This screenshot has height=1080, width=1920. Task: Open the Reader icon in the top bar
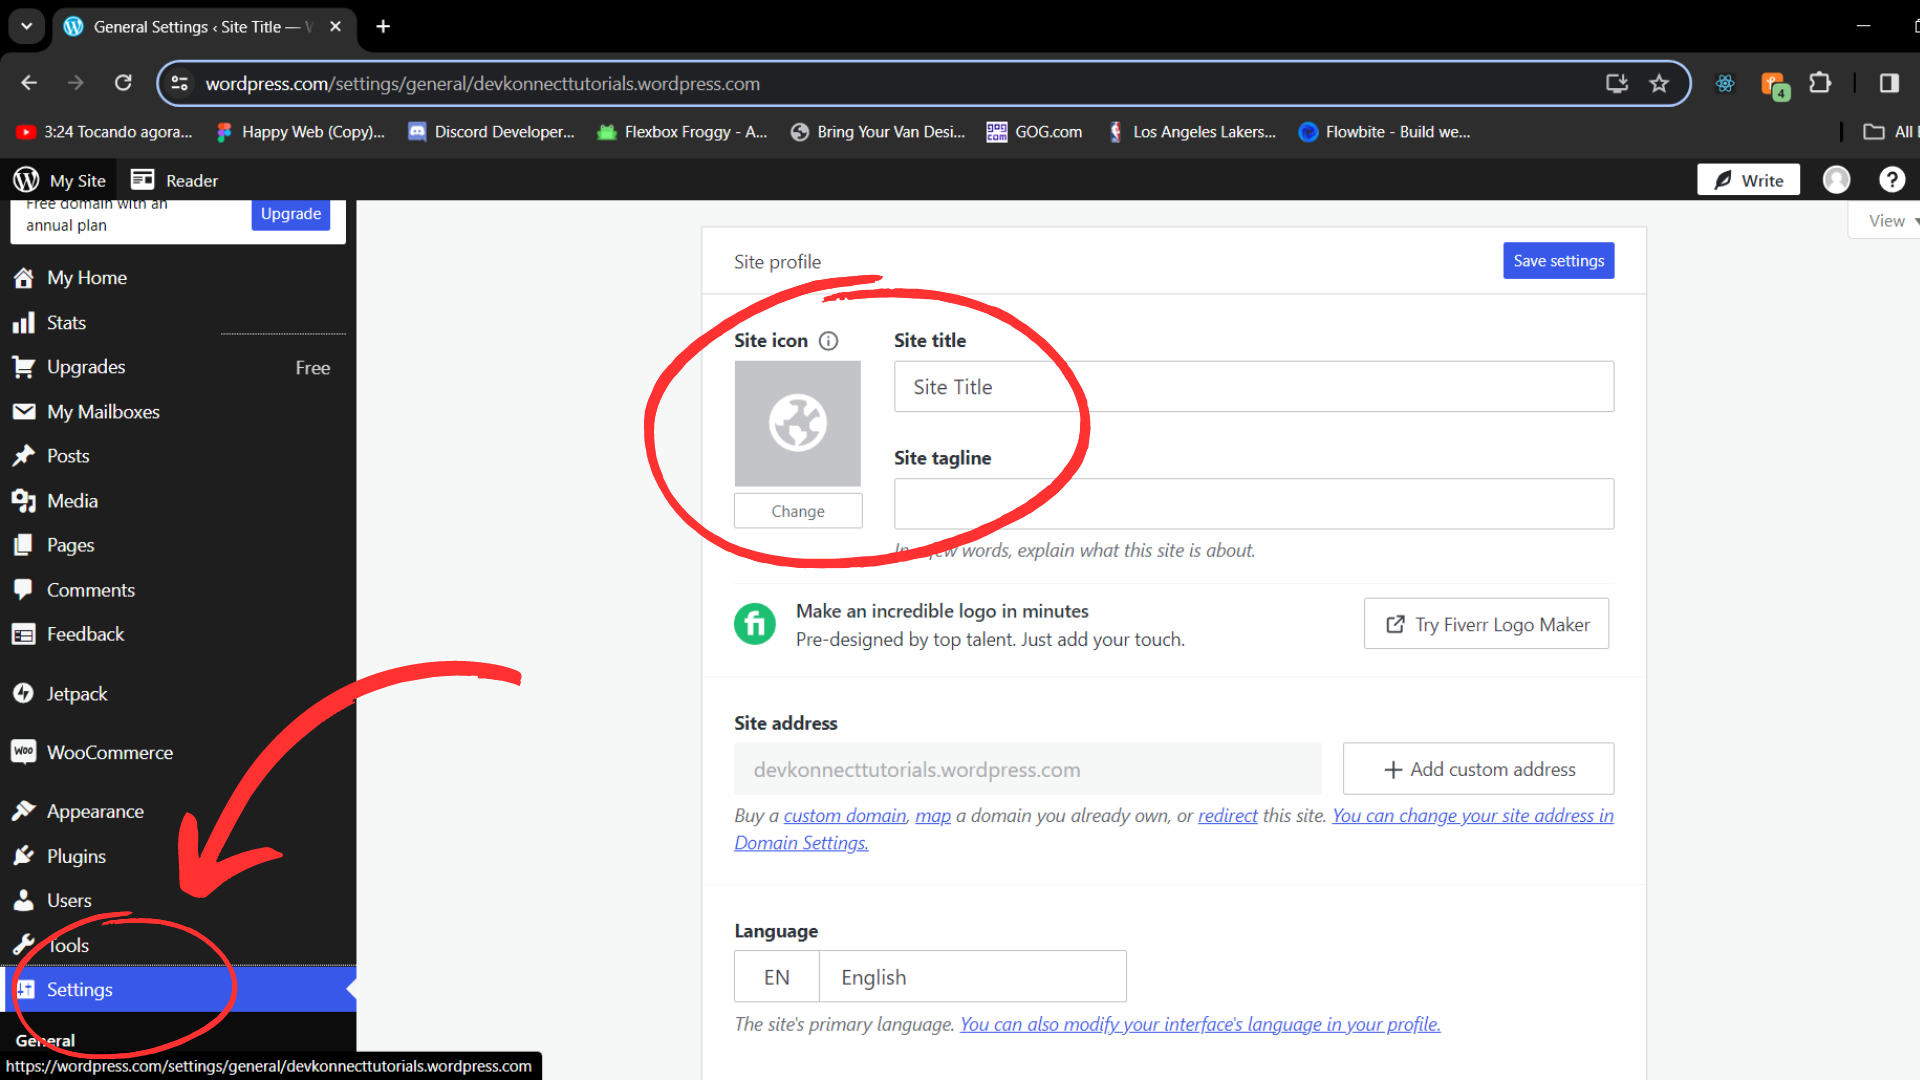tap(143, 180)
